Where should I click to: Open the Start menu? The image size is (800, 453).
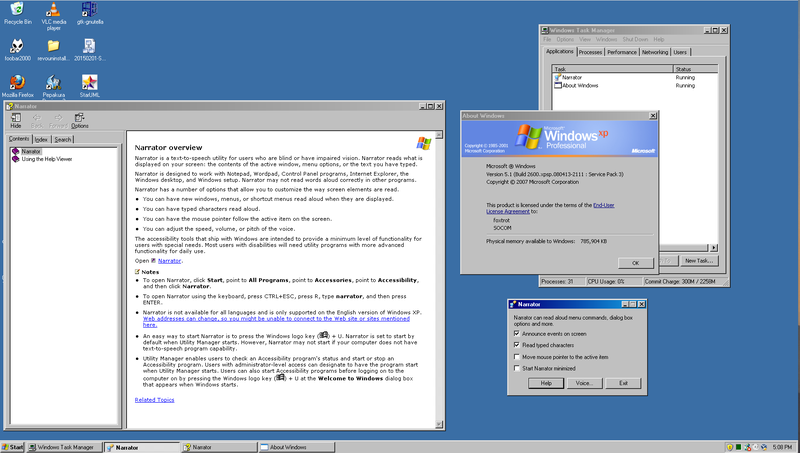[13, 447]
